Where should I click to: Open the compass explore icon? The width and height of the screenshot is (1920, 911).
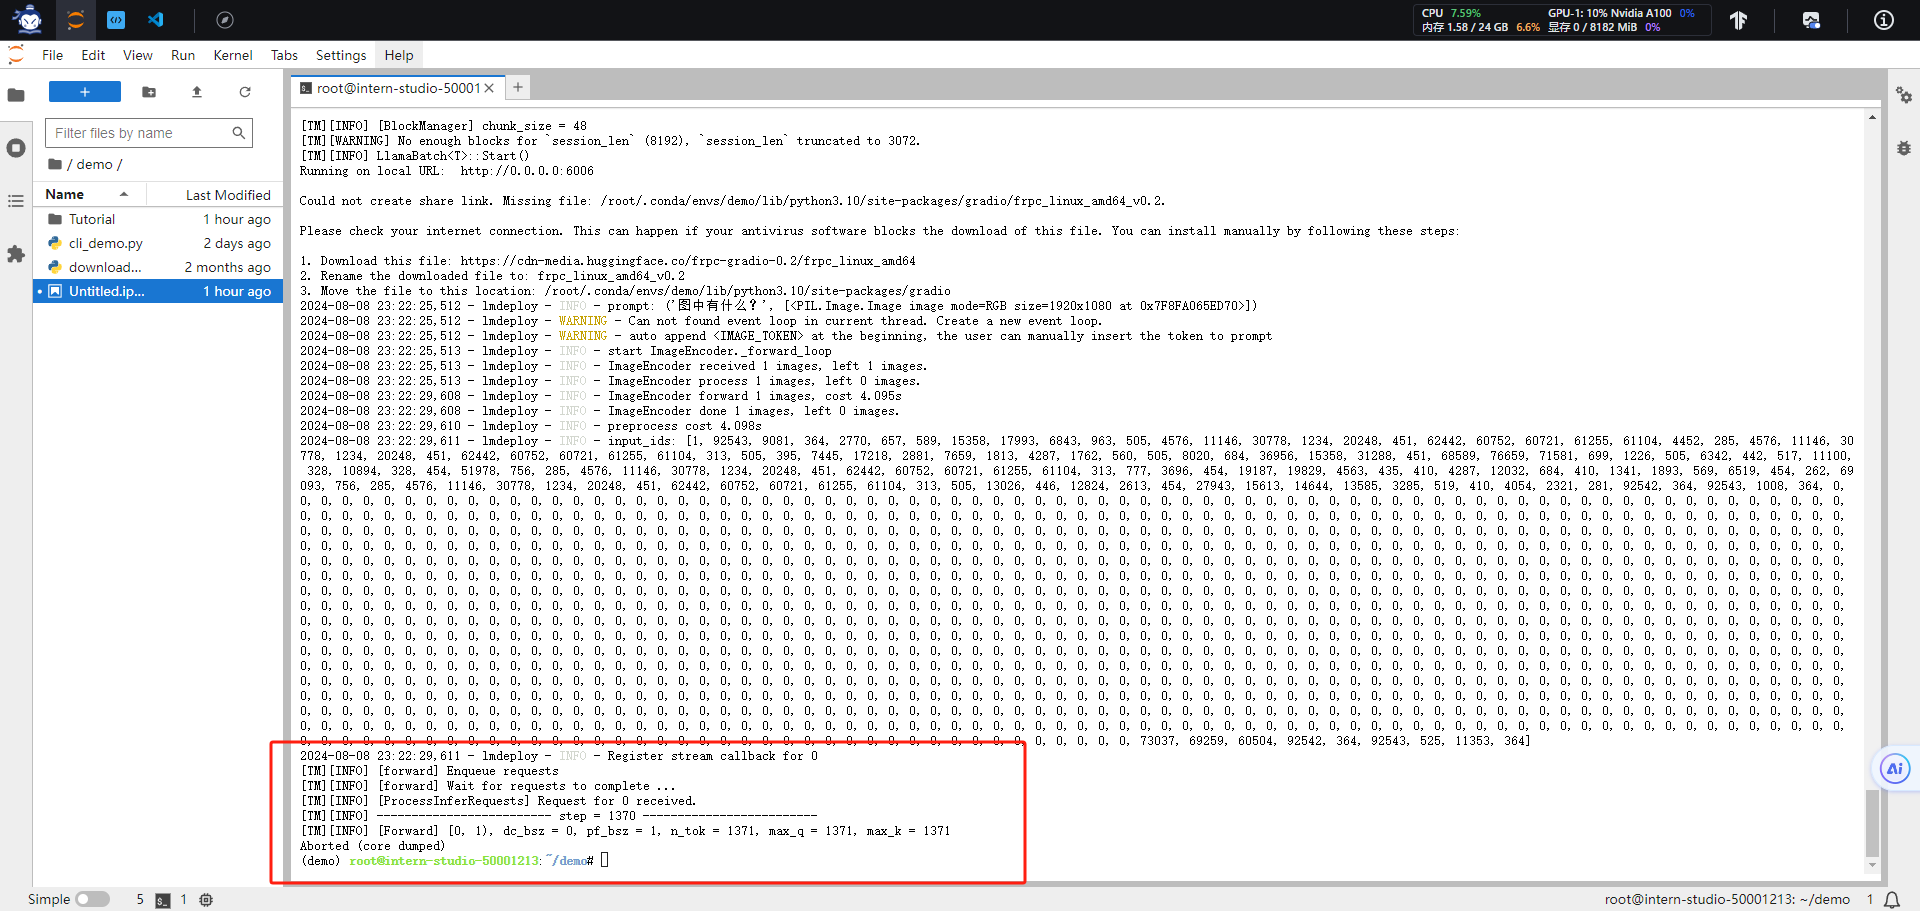[x=225, y=20]
